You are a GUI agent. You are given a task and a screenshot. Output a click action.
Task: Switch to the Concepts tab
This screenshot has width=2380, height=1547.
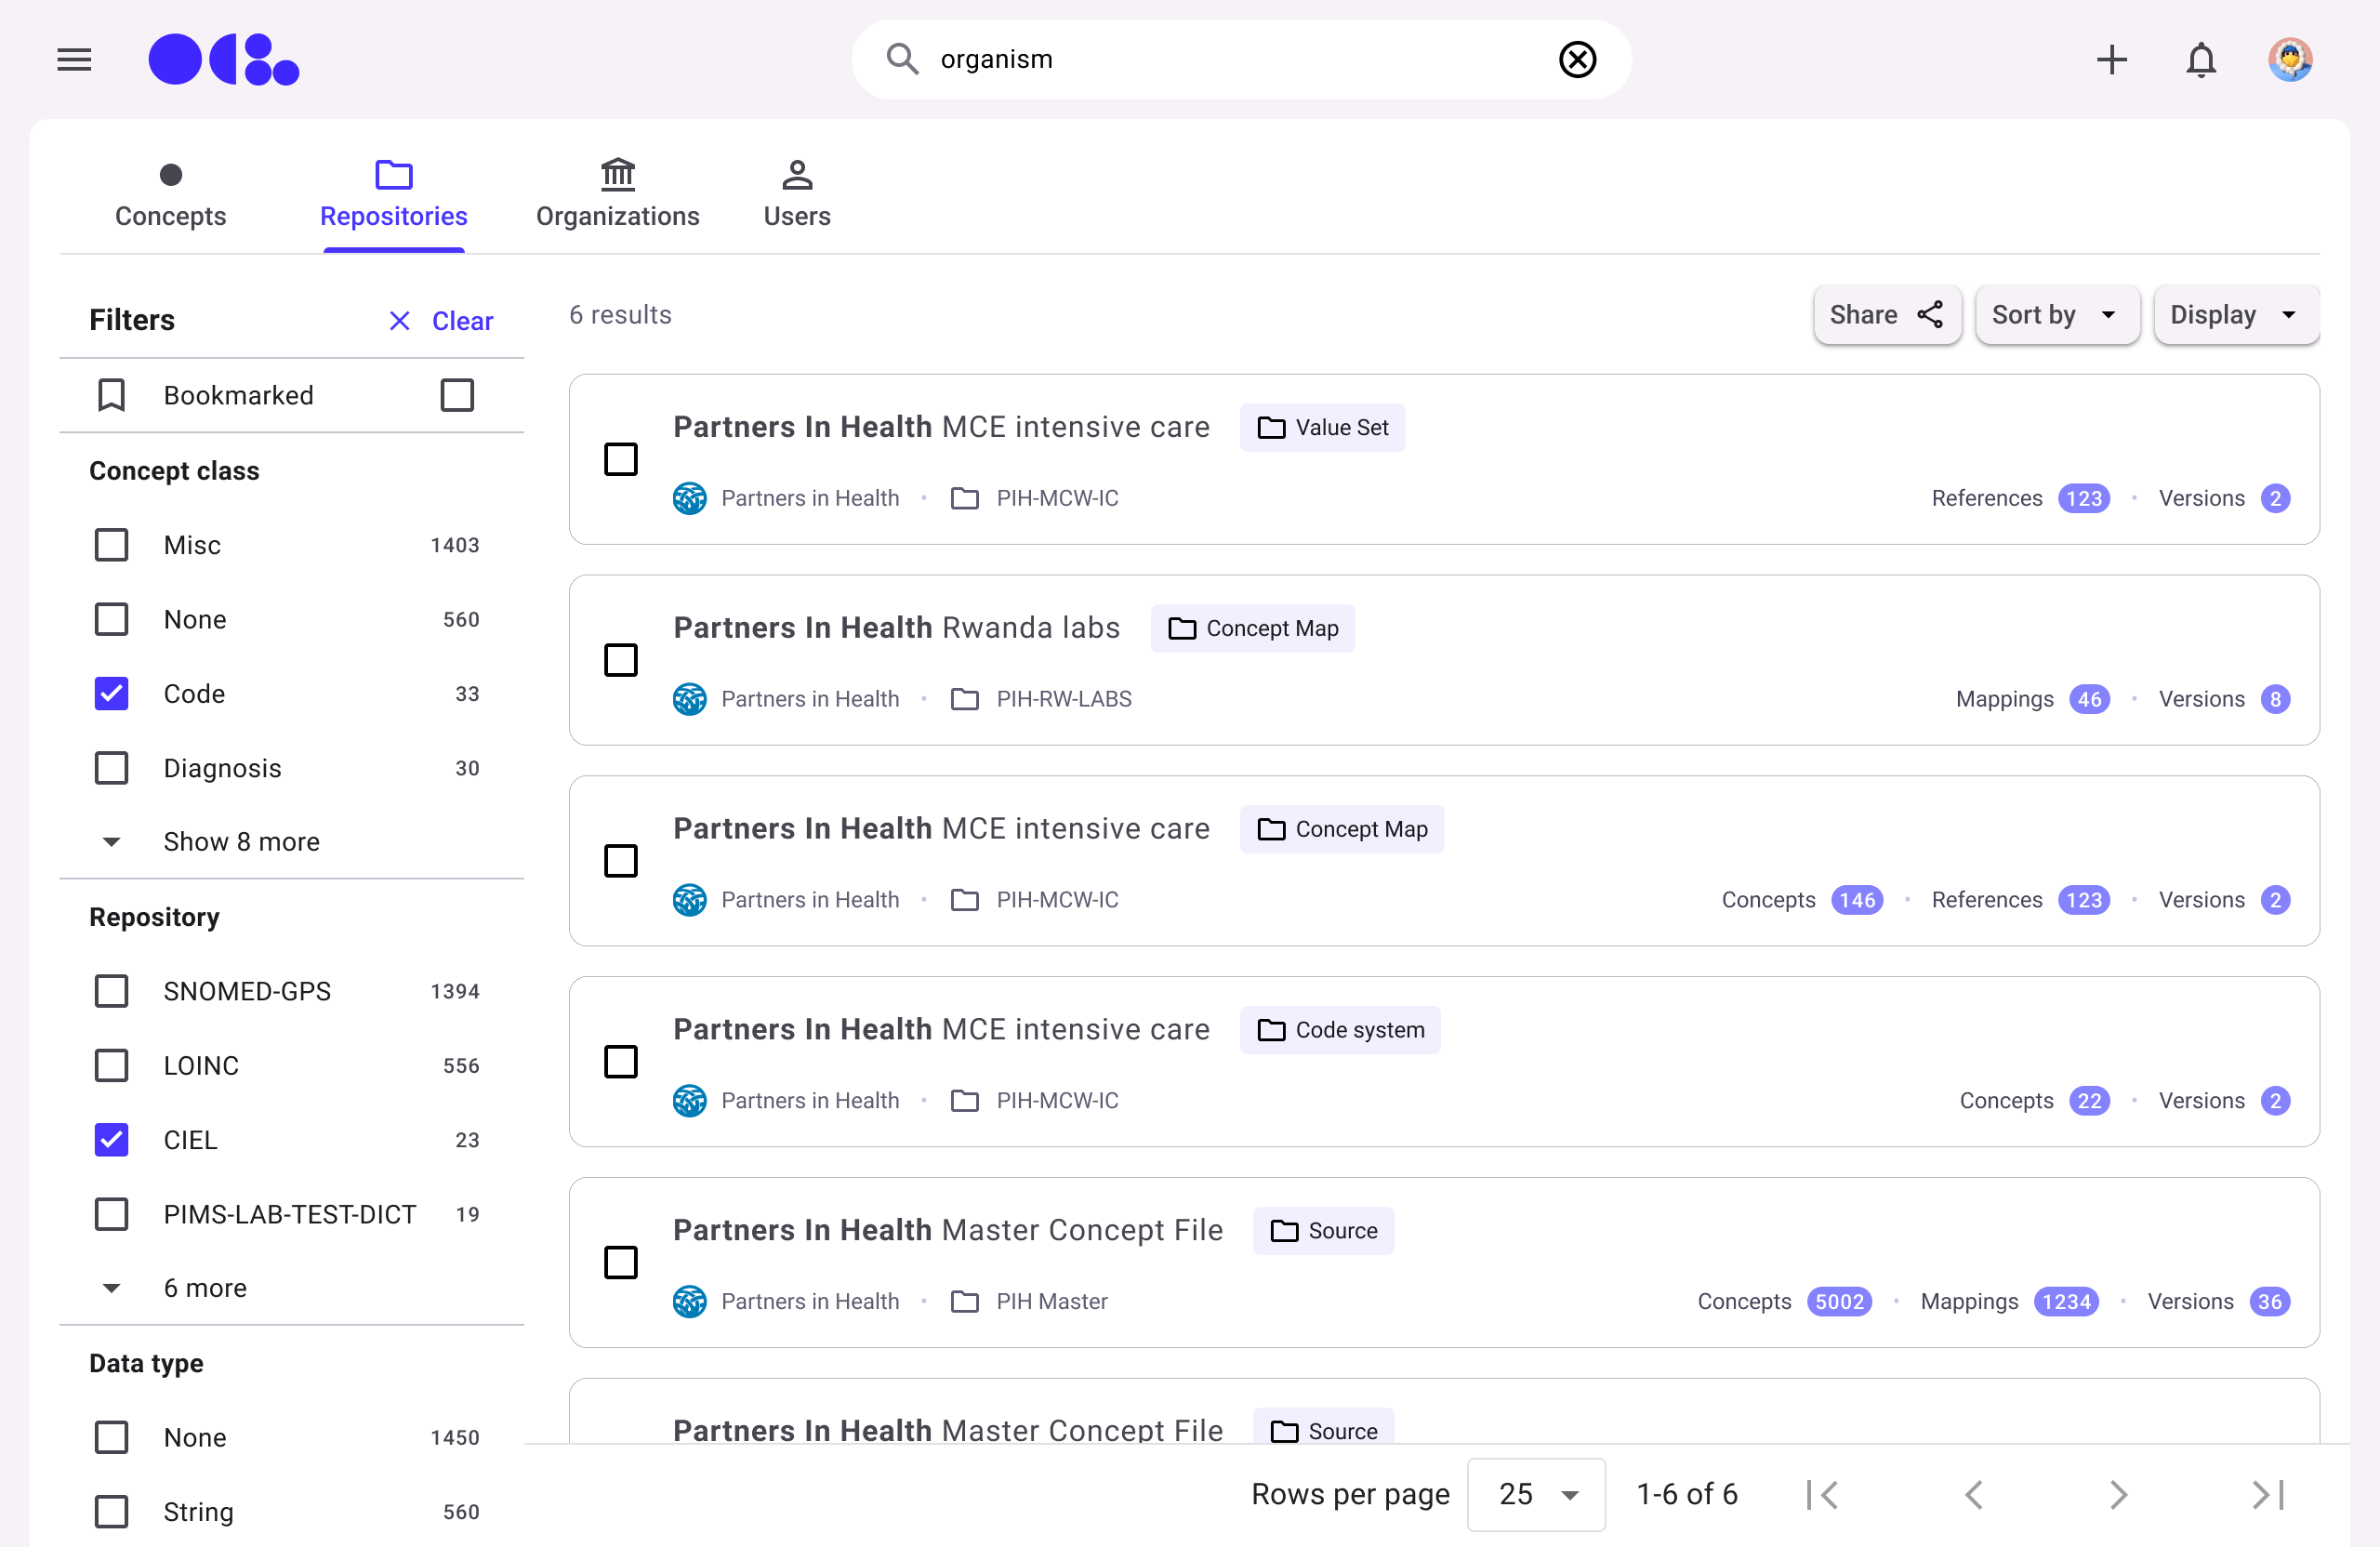tap(170, 194)
